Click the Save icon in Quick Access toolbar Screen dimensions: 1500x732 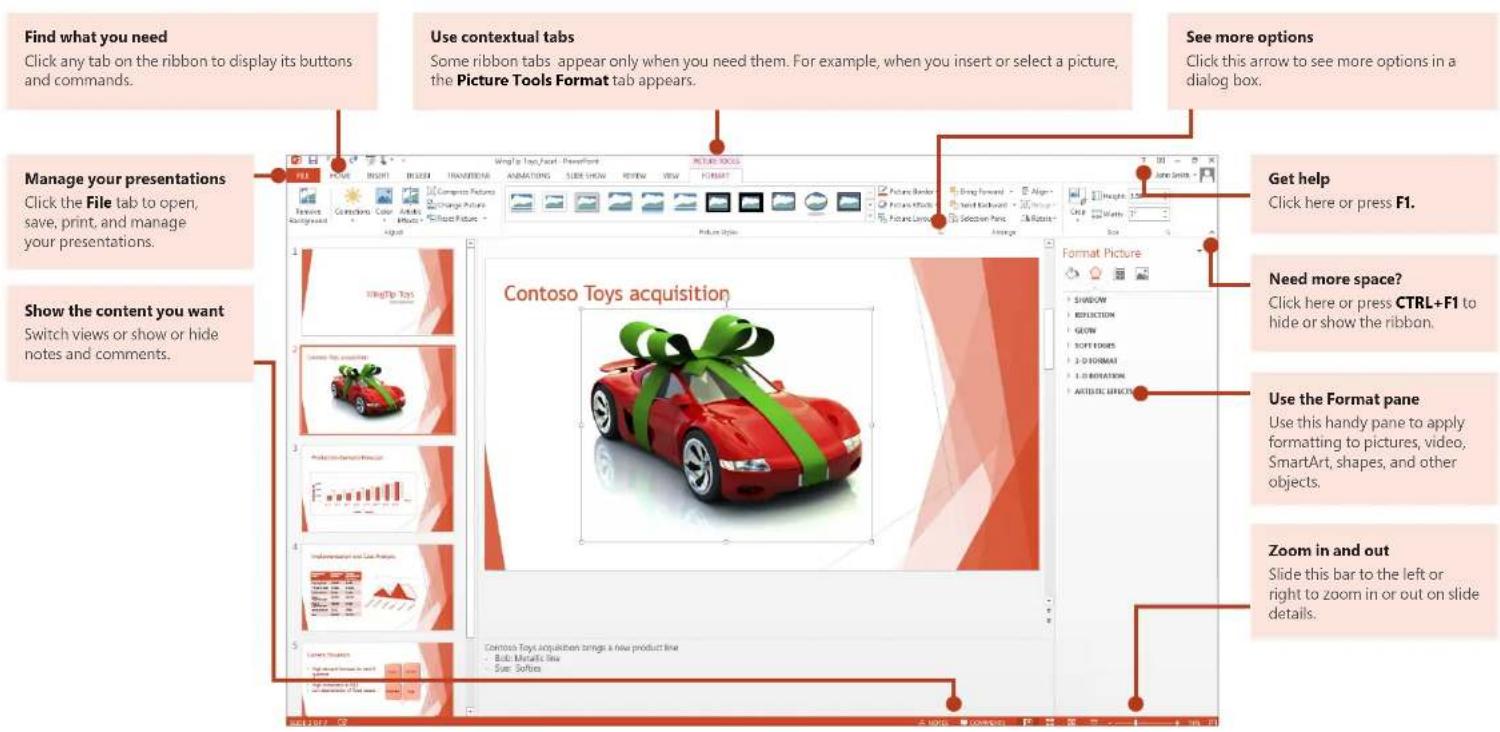(x=313, y=160)
